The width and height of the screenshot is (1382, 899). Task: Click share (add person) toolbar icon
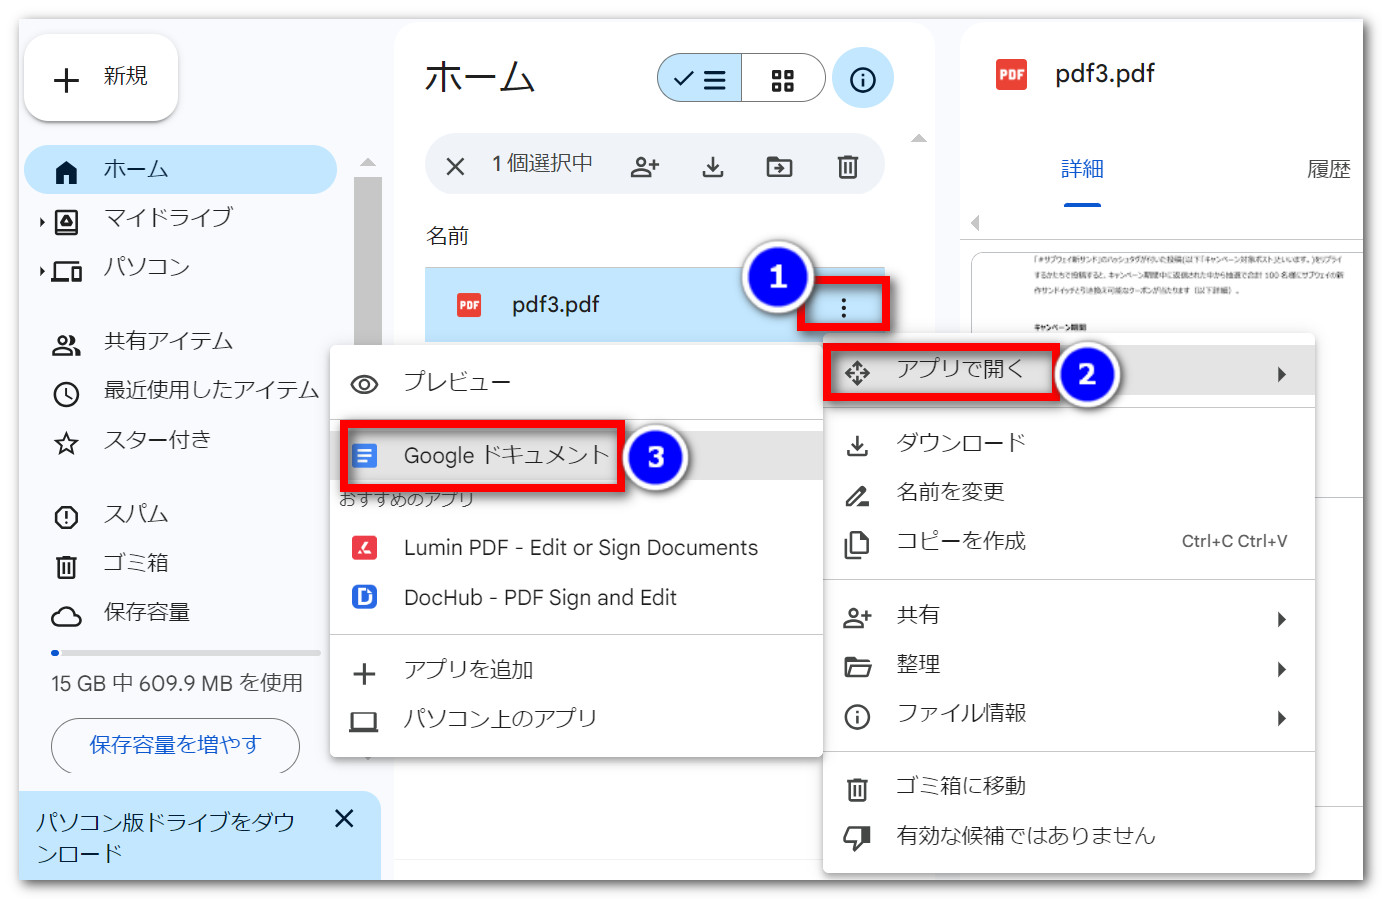pyautogui.click(x=645, y=166)
